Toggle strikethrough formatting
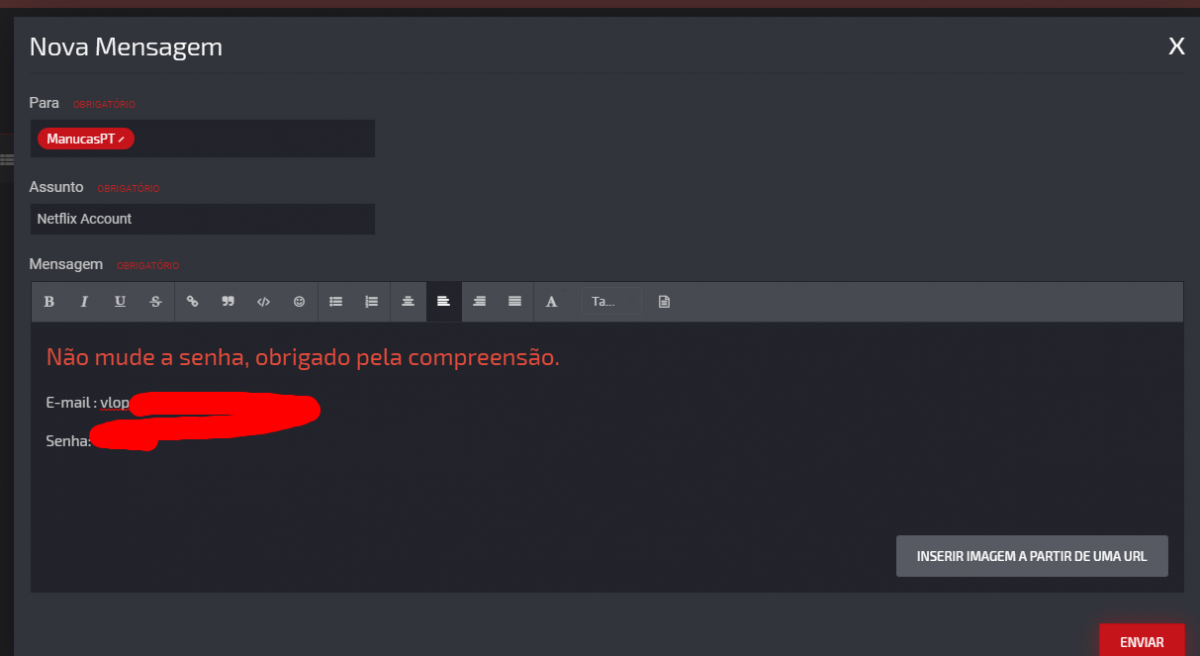The height and width of the screenshot is (656, 1200). pos(156,301)
